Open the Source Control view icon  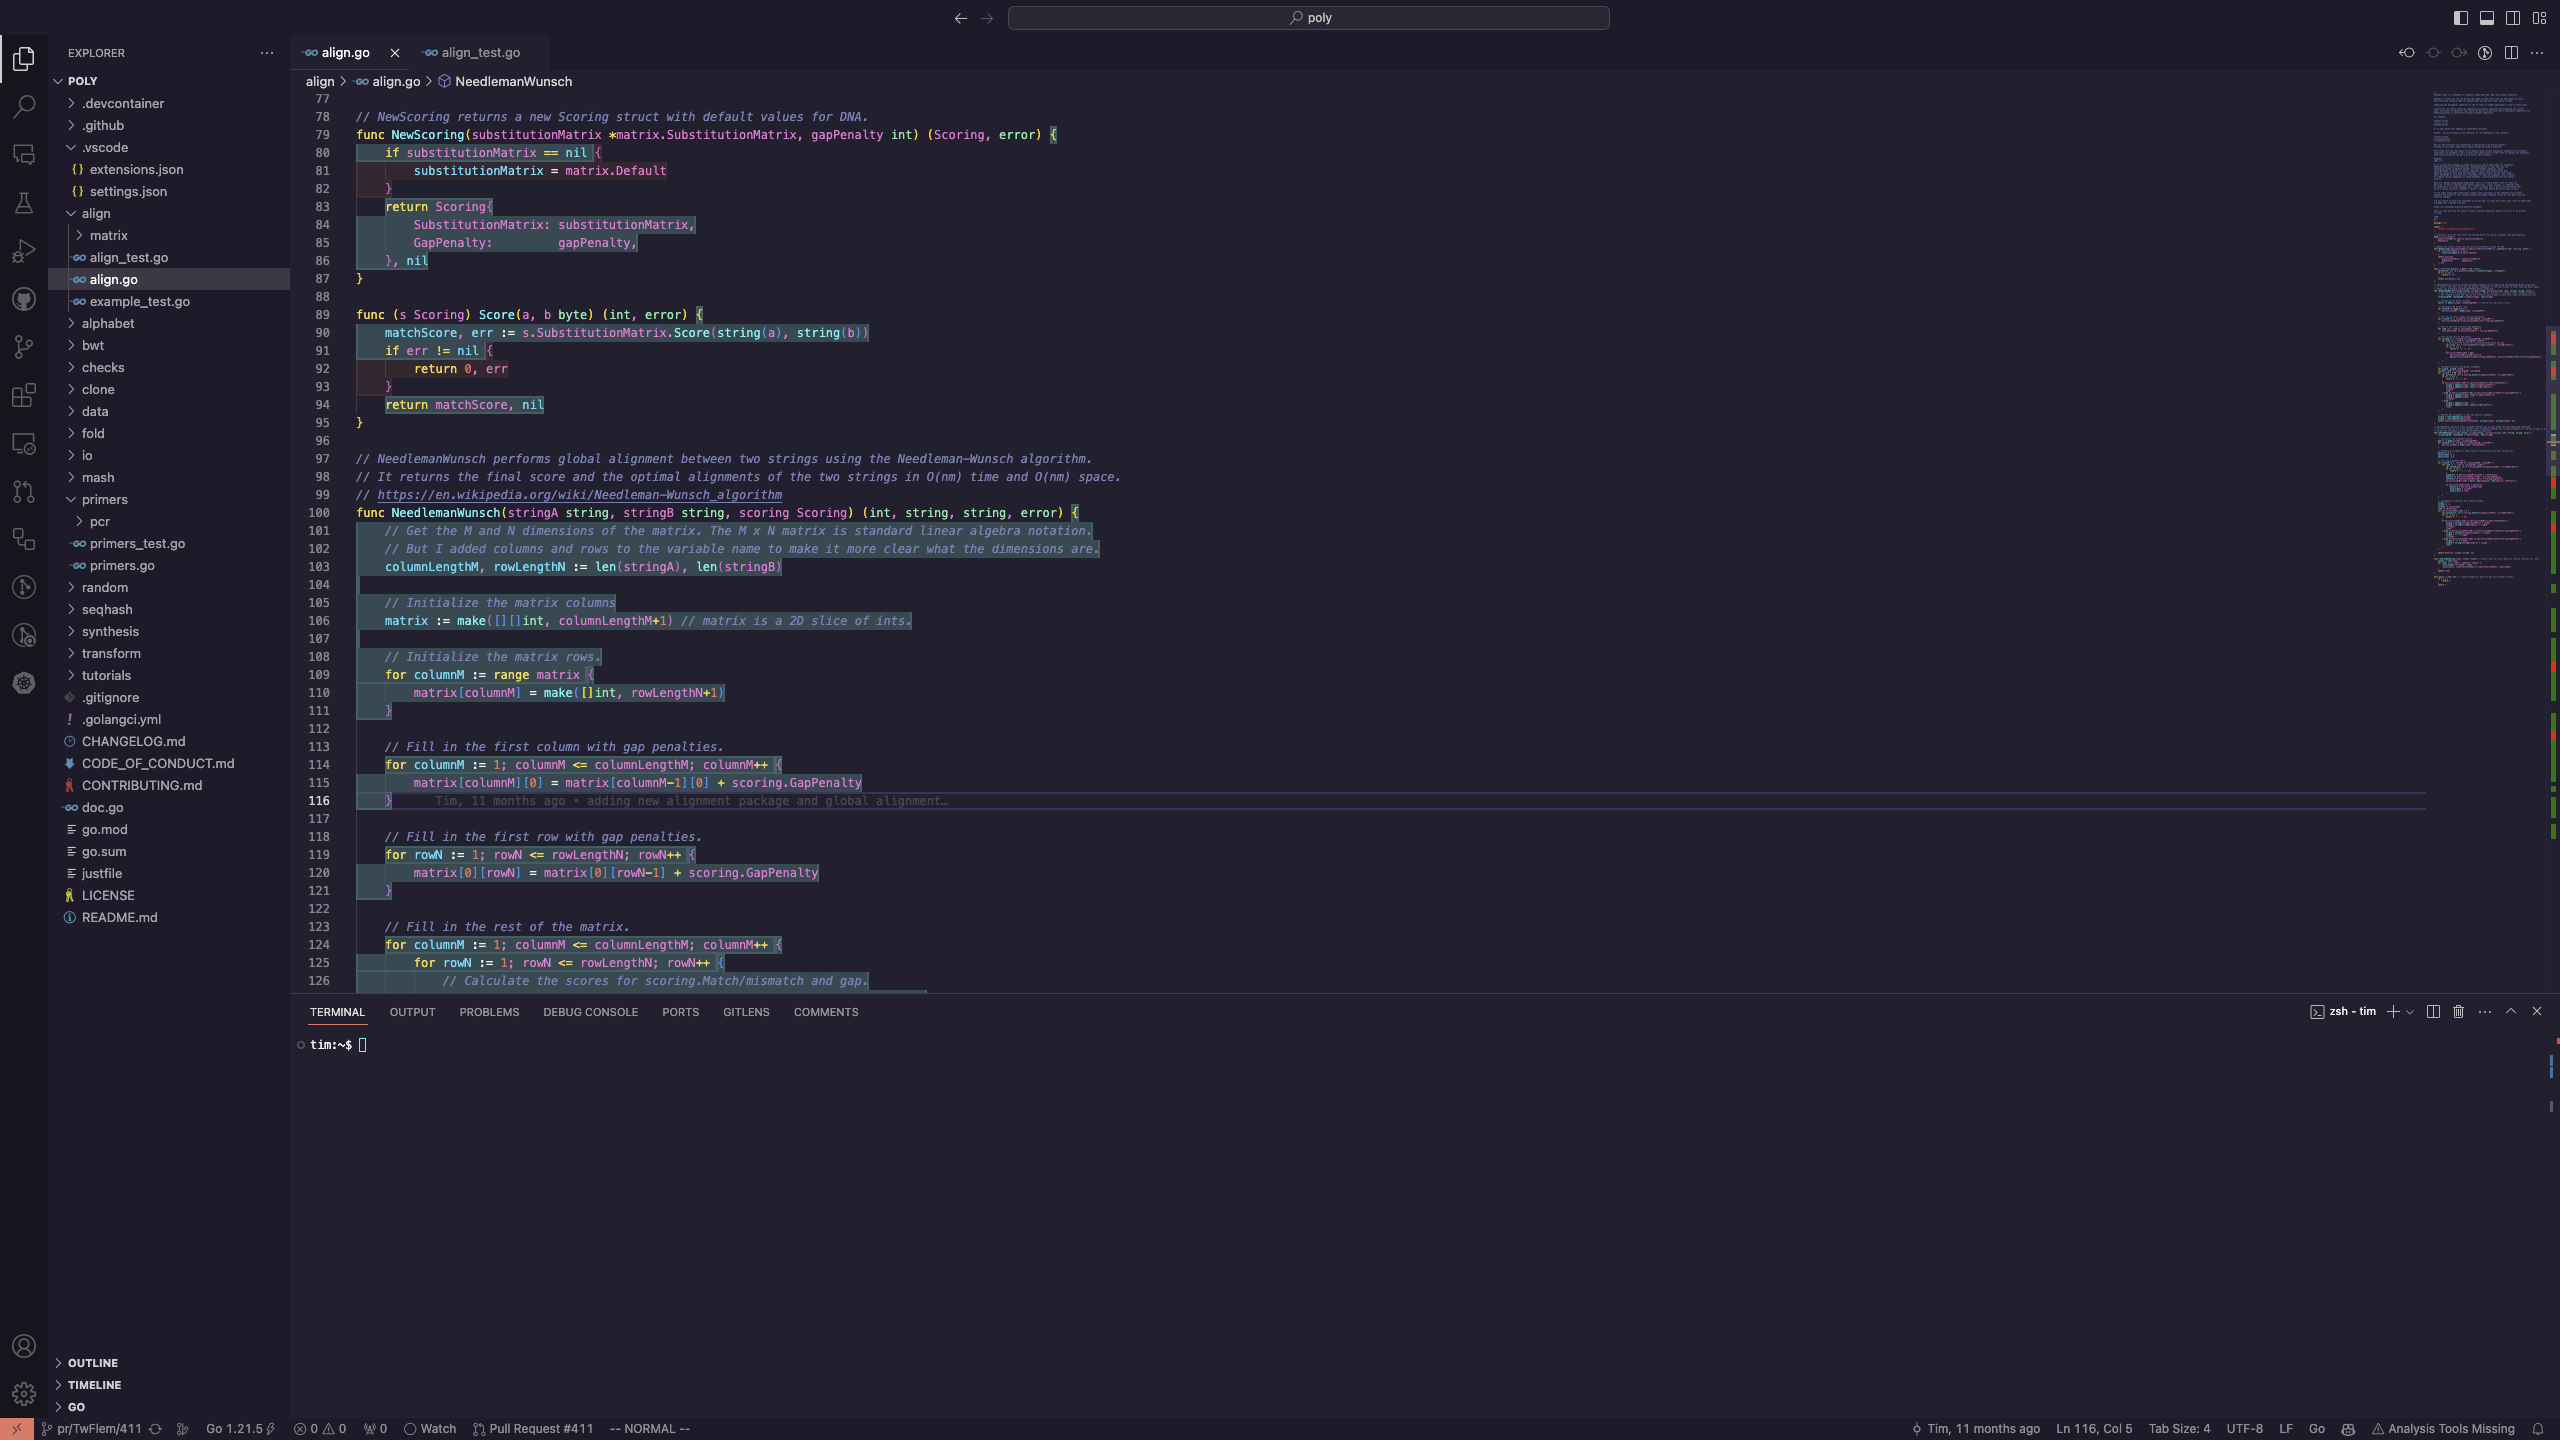pos(24,347)
